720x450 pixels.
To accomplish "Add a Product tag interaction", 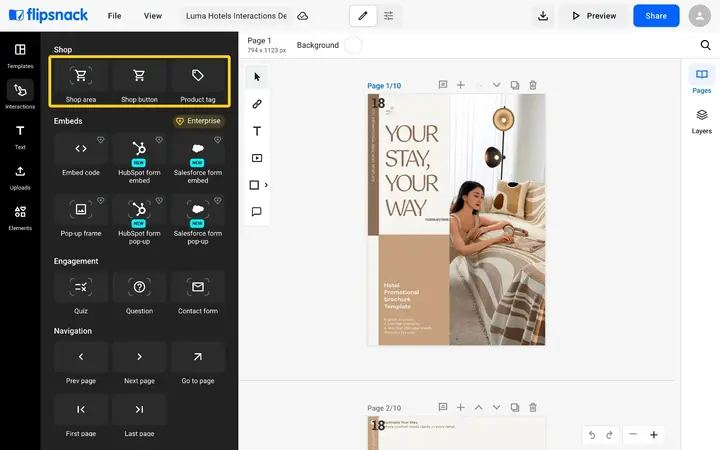I will (x=198, y=82).
